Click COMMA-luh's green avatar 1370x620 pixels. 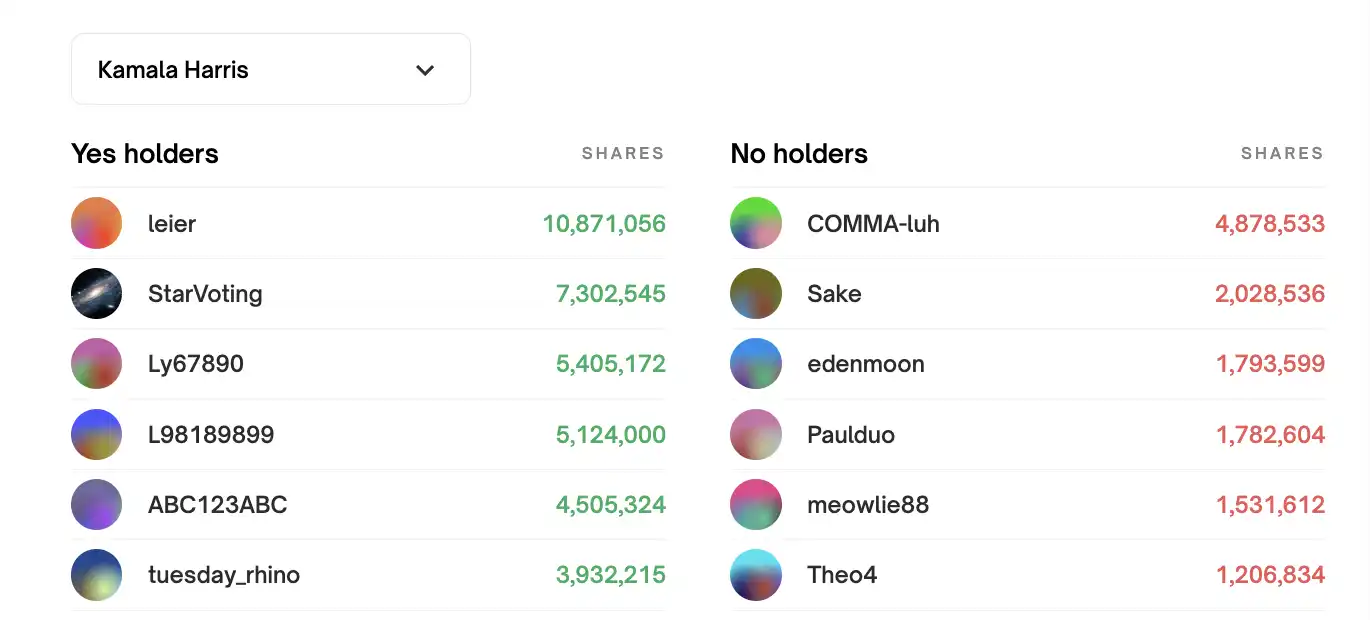point(756,223)
